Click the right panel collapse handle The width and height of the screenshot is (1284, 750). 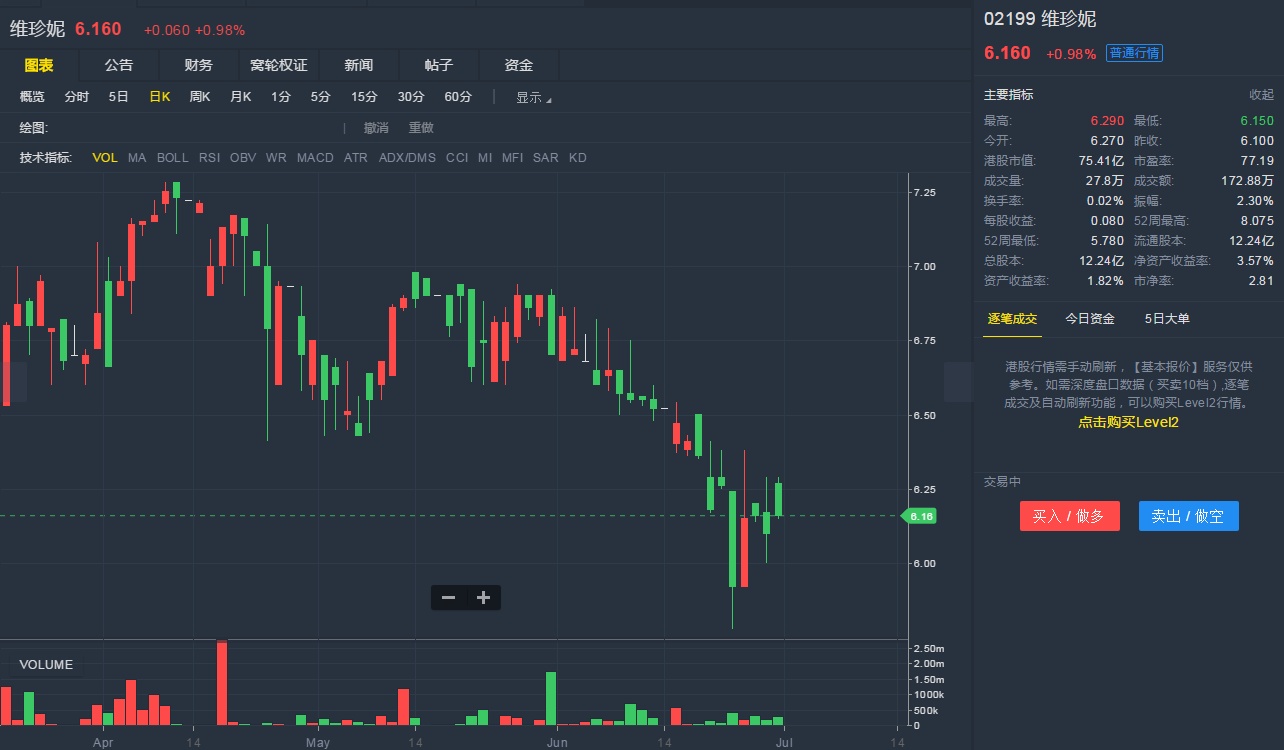click(958, 382)
